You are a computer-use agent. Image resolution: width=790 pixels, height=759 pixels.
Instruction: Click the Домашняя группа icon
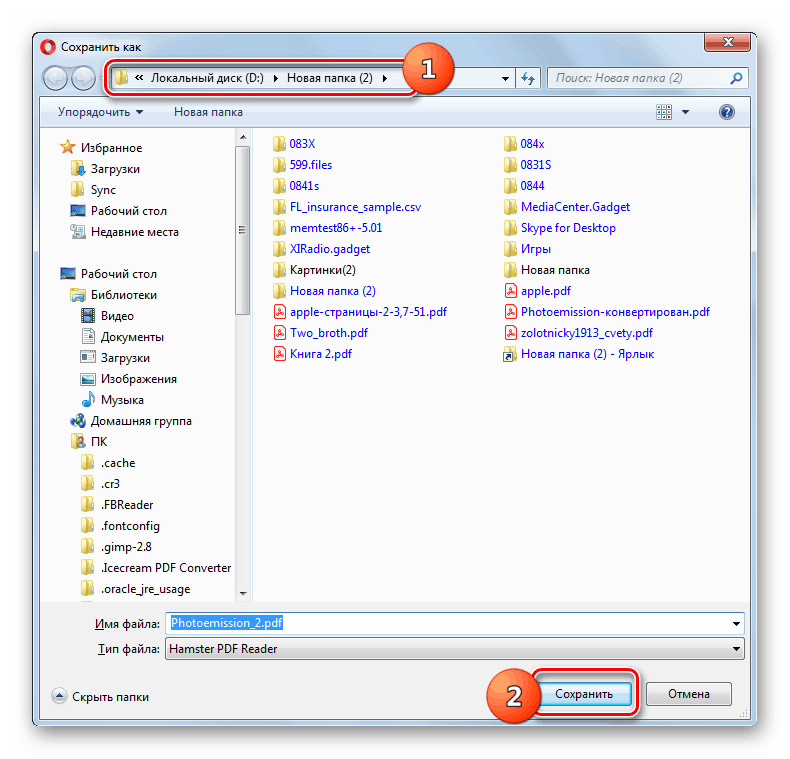coord(78,421)
